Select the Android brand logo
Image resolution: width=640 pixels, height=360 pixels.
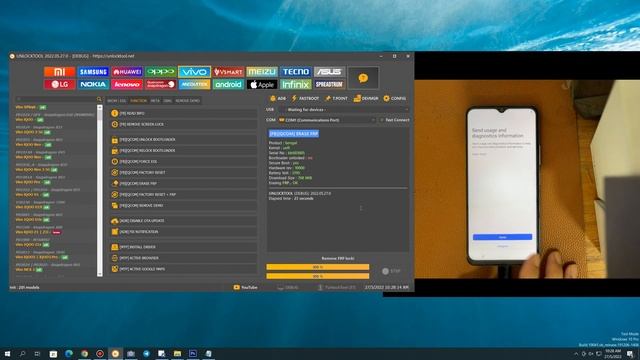[228, 84]
